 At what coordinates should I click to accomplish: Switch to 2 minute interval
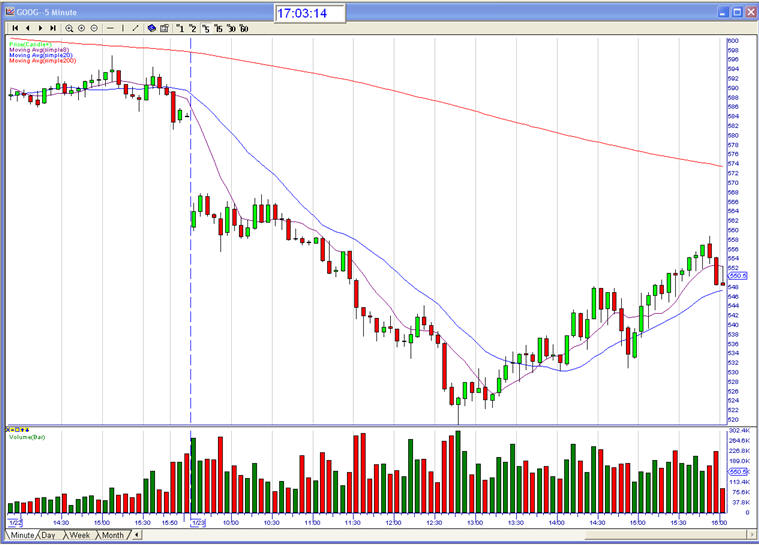[193, 29]
